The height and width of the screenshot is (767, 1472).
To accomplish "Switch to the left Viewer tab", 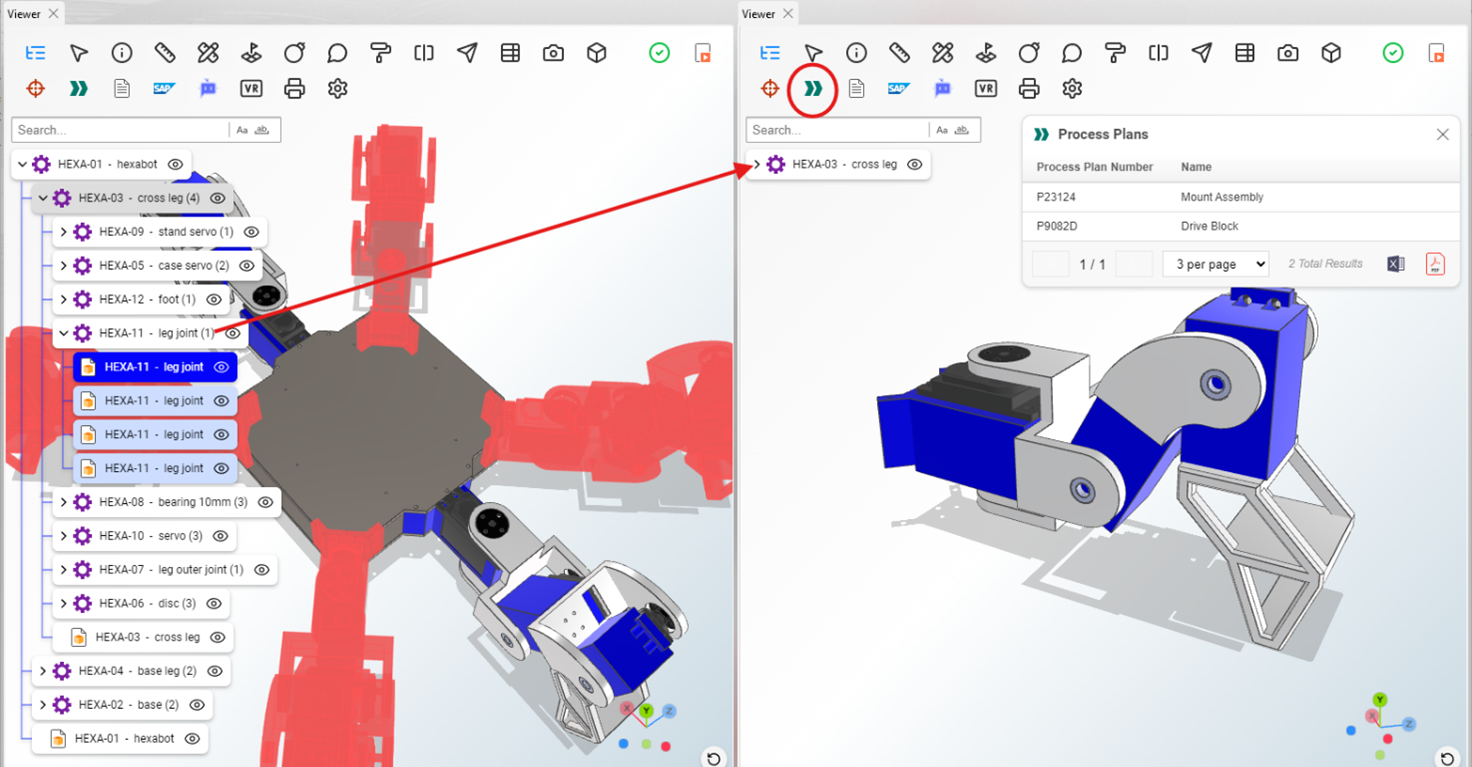I will point(25,14).
